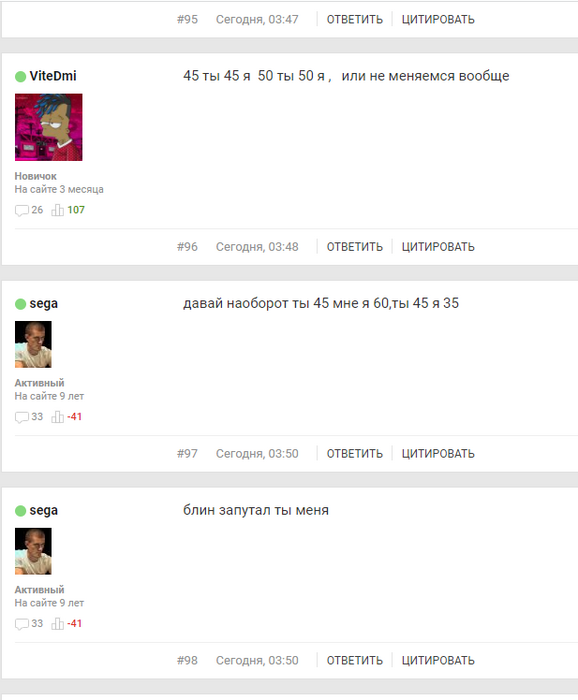Click the online status dot in post #97

21,304
